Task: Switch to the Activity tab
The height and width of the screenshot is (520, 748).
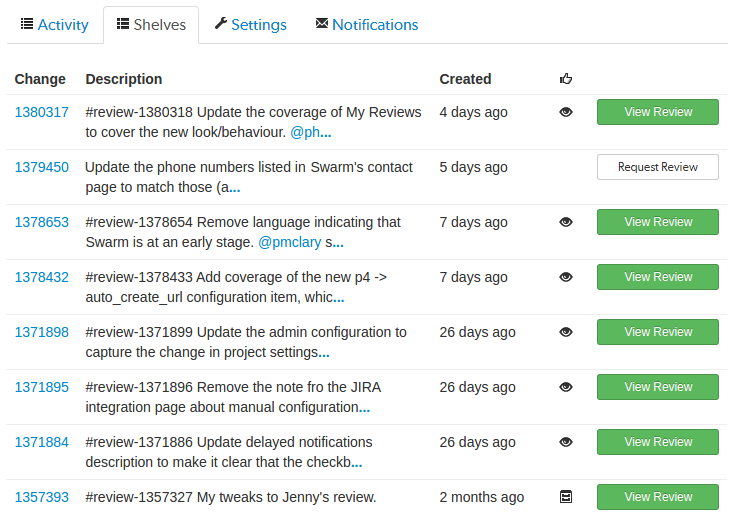Action: 54,25
